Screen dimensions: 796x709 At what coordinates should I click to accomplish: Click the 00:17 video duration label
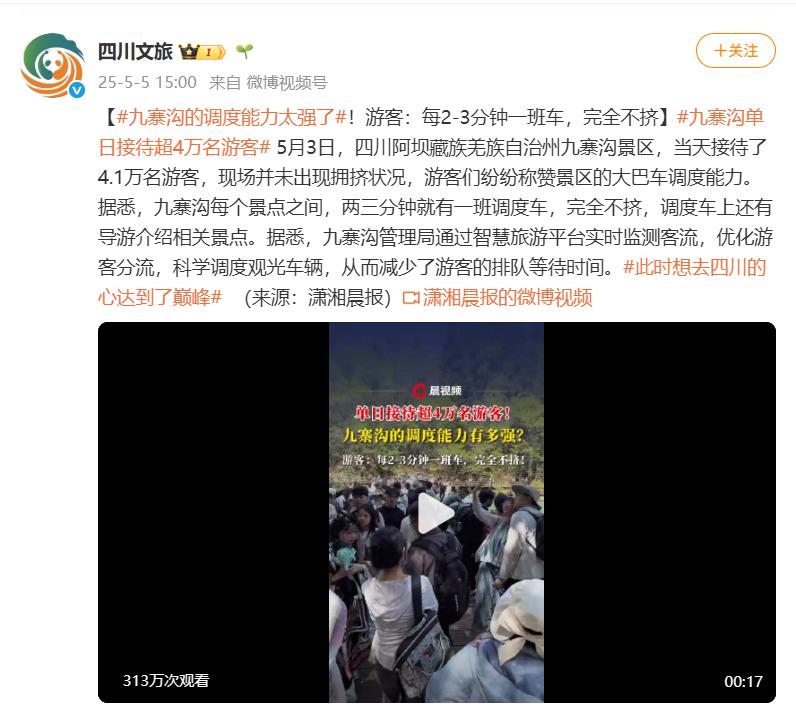[743, 681]
